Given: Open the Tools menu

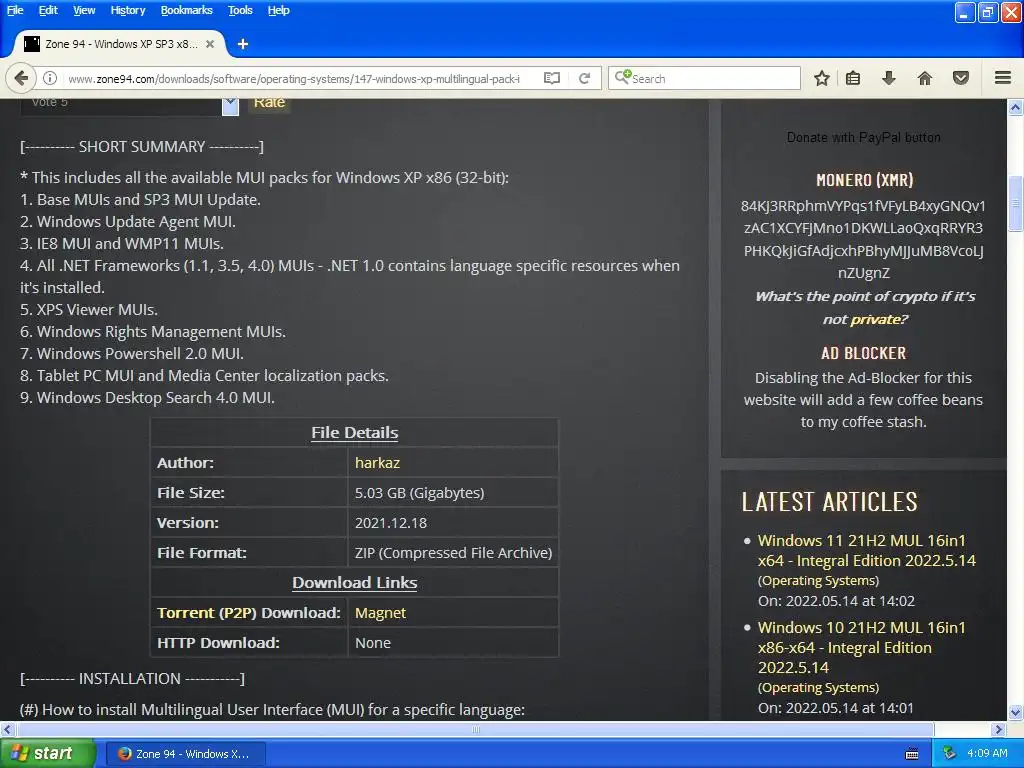Looking at the screenshot, I should (240, 10).
